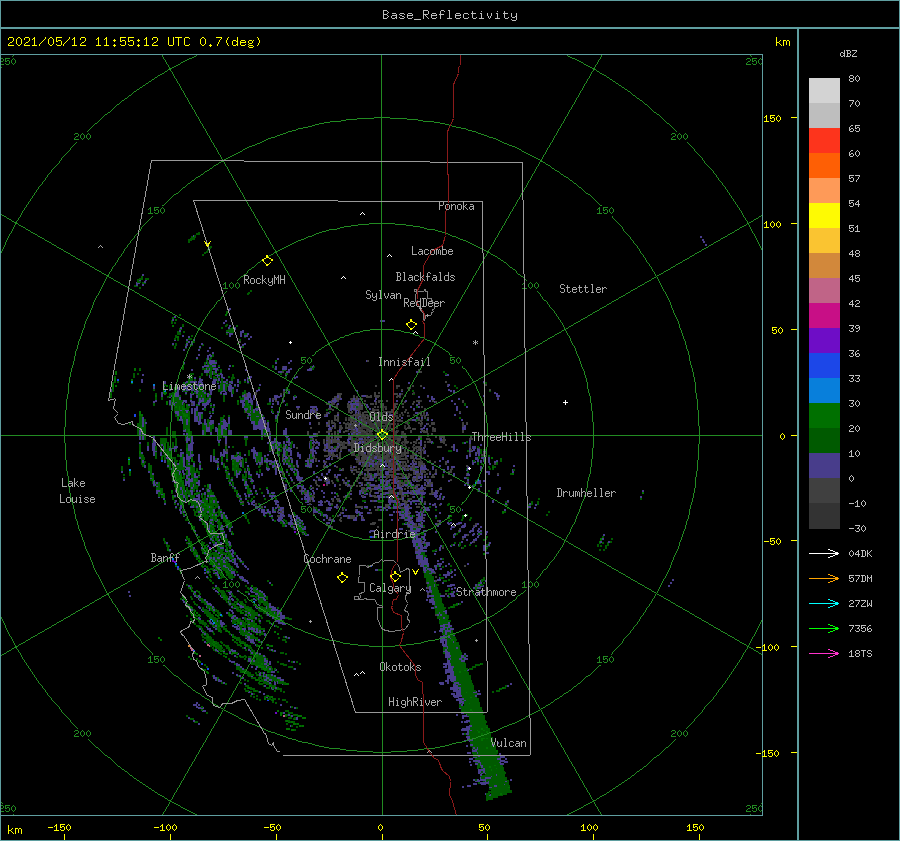Click the Base_Reflectivity title
This screenshot has width=900, height=841.
pyautogui.click(x=450, y=15)
